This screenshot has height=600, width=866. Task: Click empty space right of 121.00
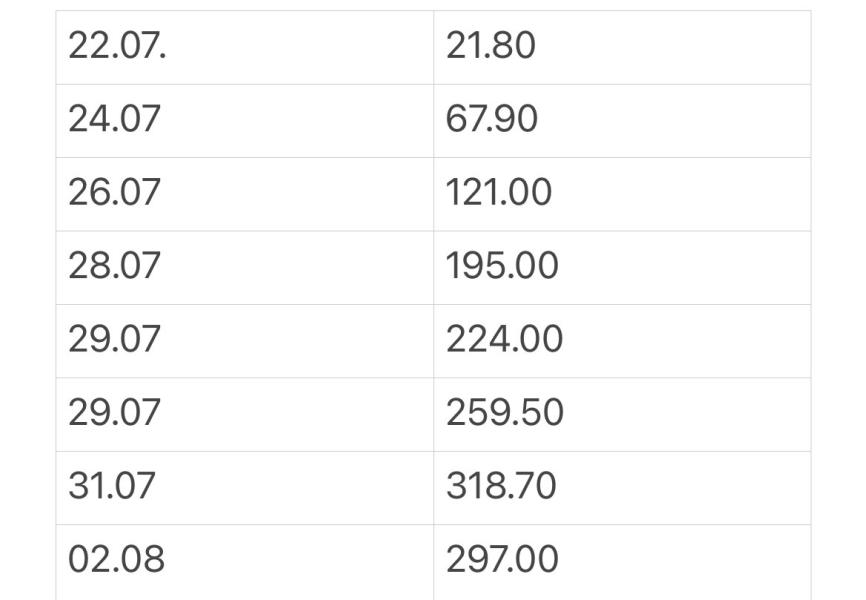[x=679, y=194]
